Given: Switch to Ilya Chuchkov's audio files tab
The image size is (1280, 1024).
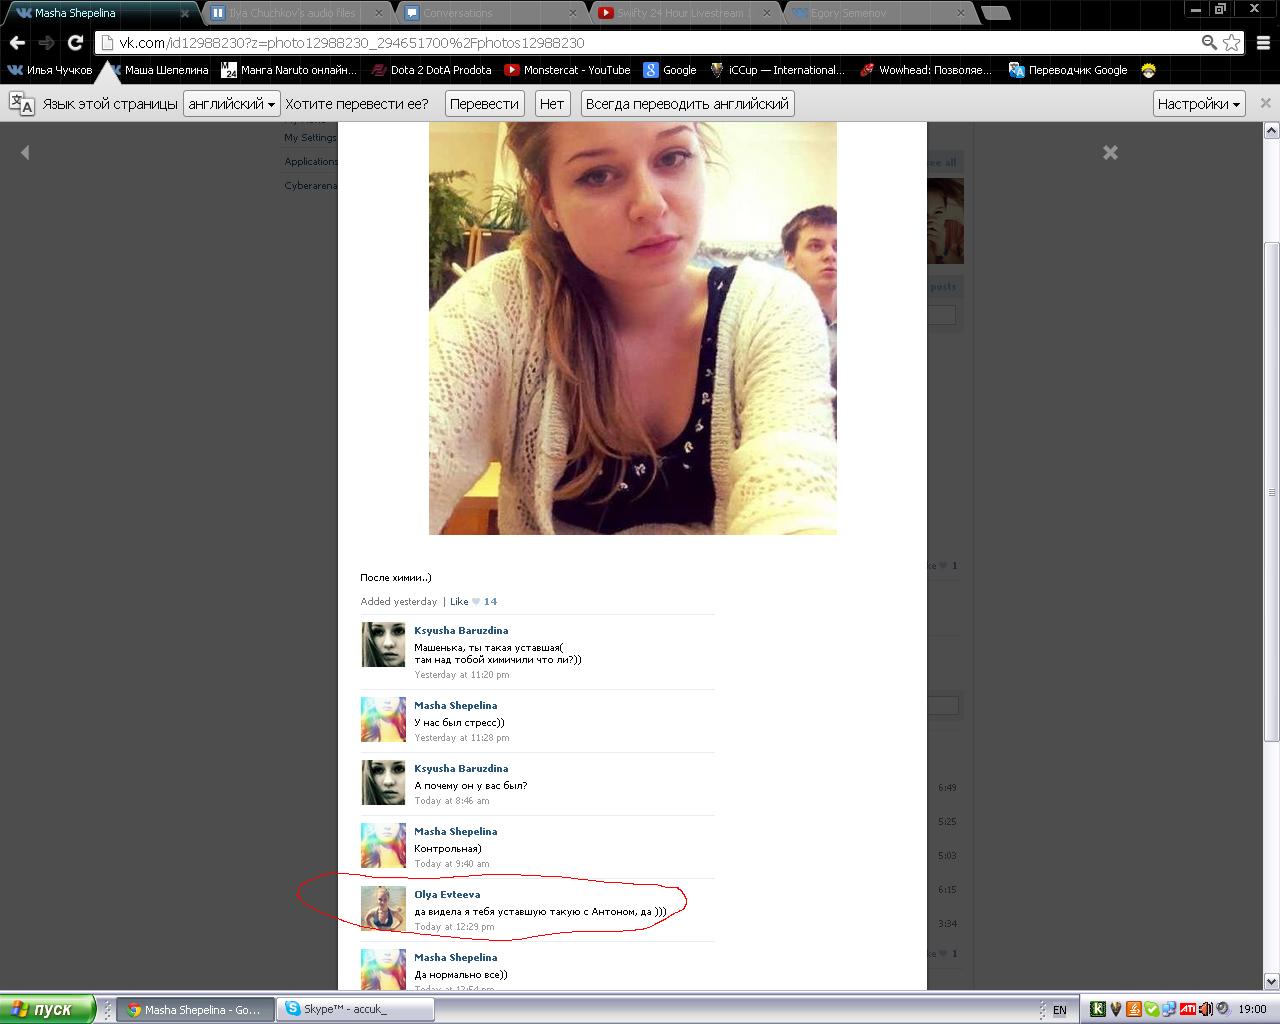Looking at the screenshot, I should tap(298, 13).
